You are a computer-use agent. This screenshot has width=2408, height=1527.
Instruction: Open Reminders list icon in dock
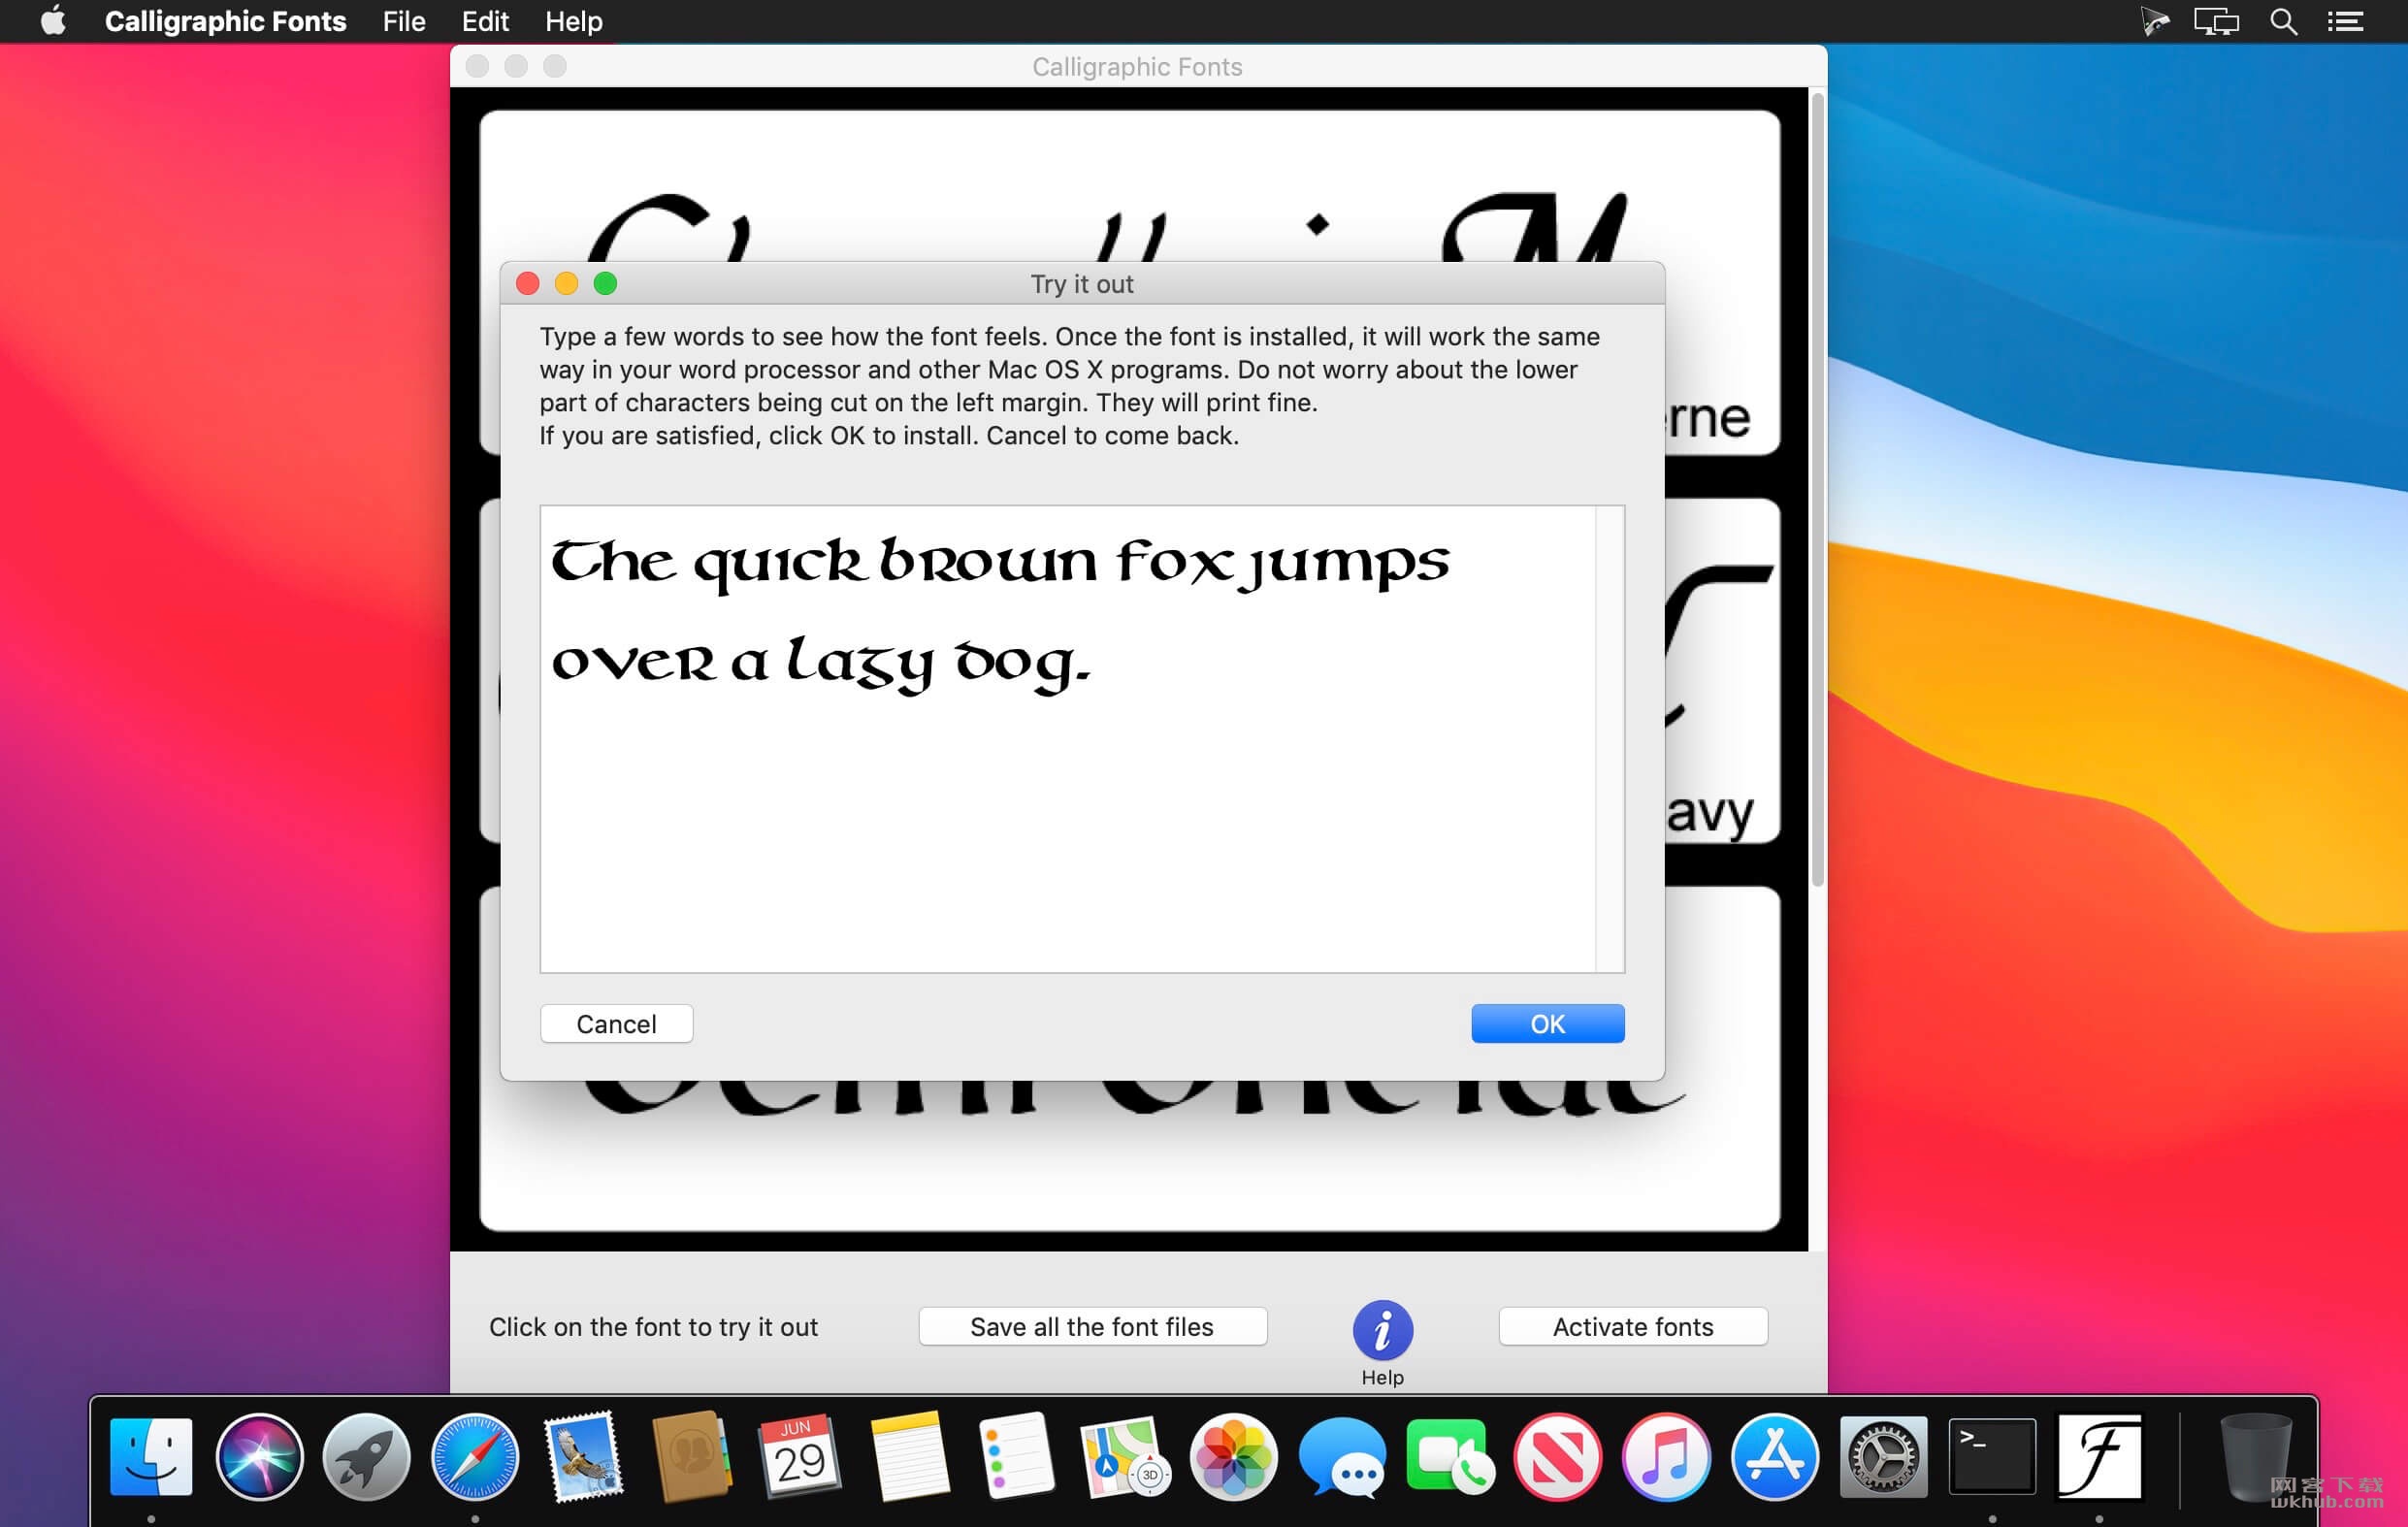1016,1456
